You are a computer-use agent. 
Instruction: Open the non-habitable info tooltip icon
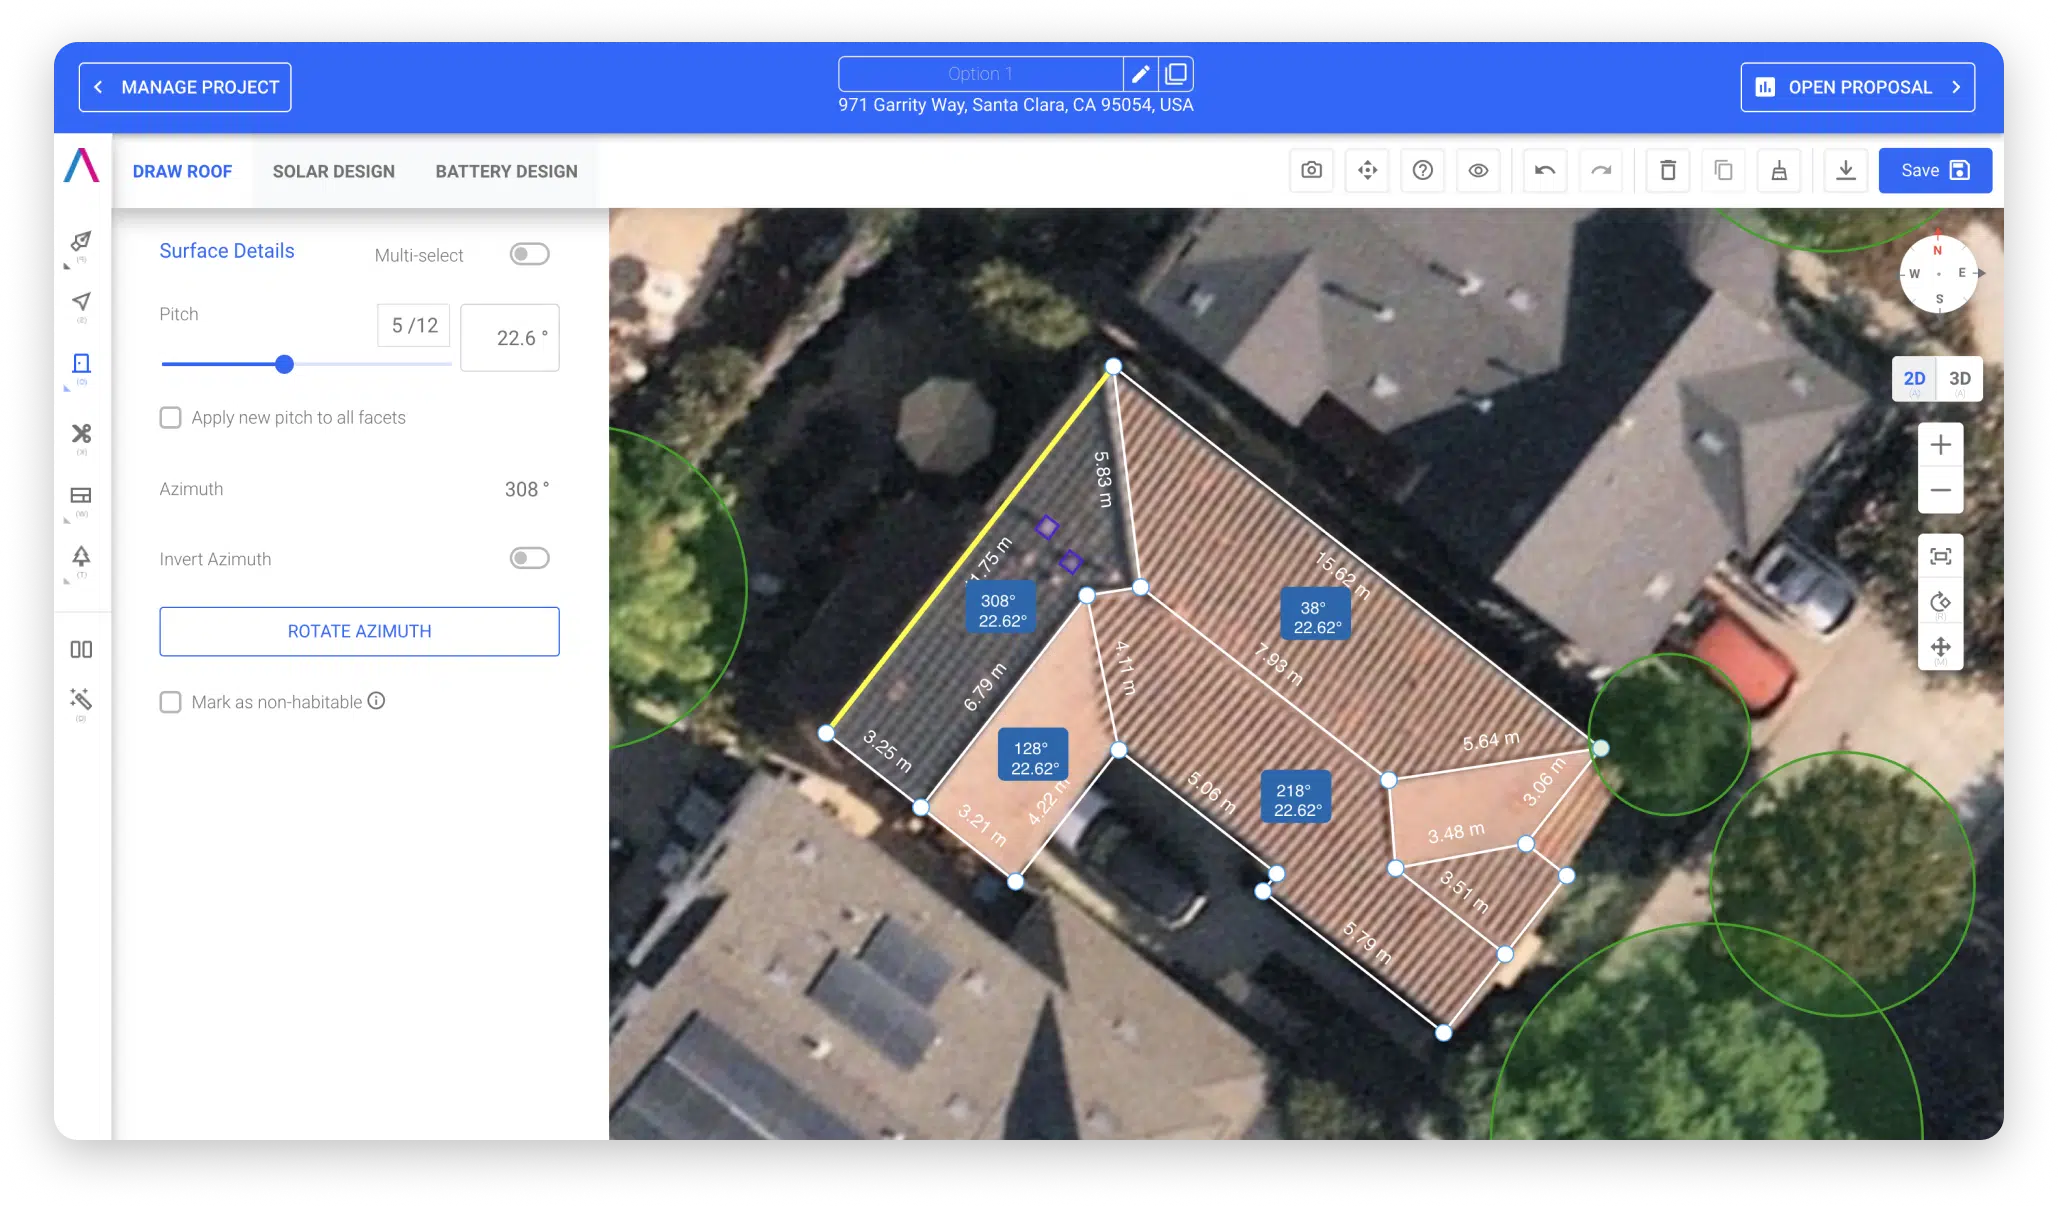pos(376,701)
